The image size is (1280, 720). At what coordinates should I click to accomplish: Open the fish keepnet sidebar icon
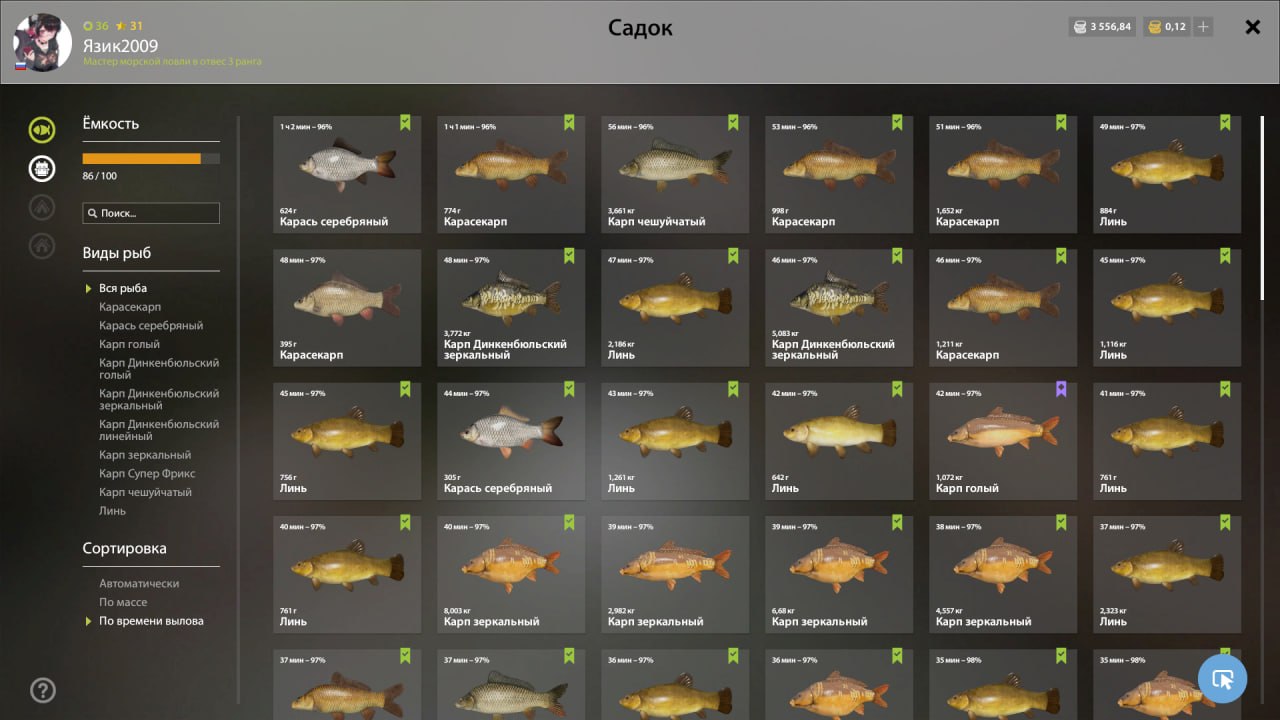tap(42, 130)
